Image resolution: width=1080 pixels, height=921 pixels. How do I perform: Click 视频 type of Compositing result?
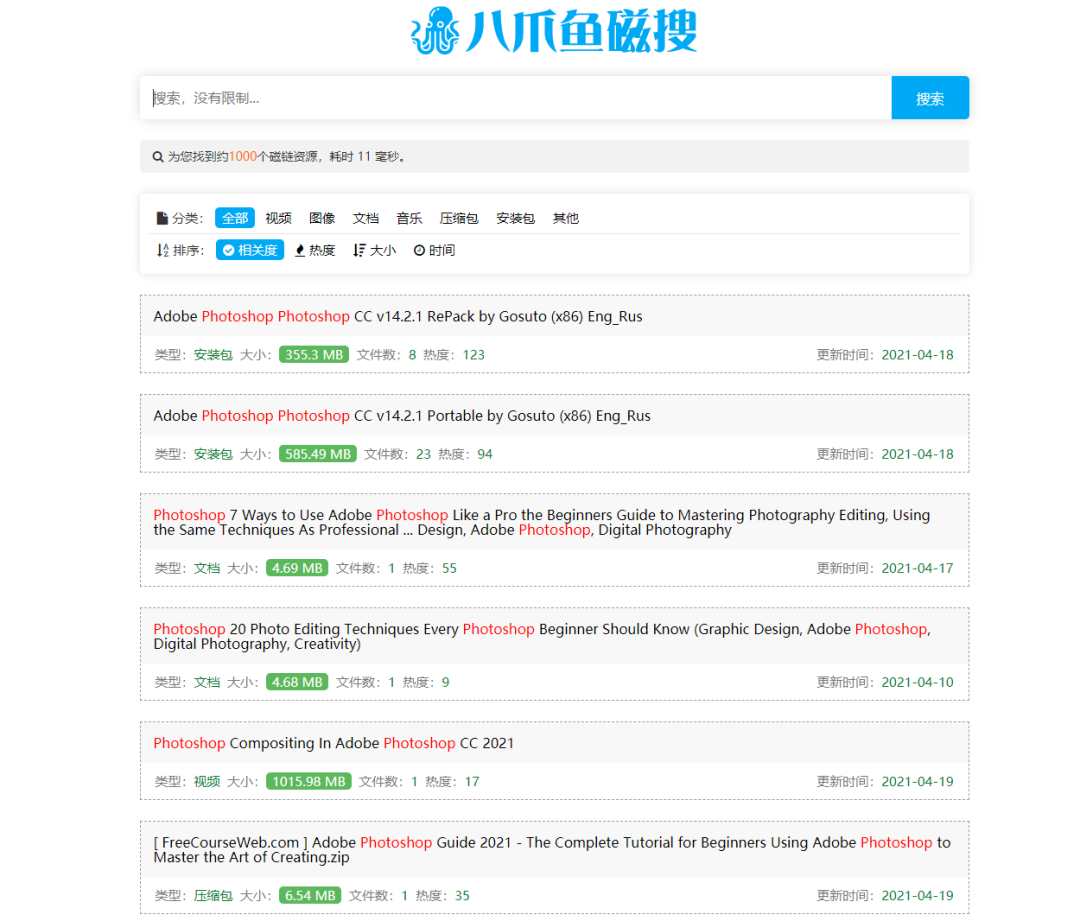(207, 781)
